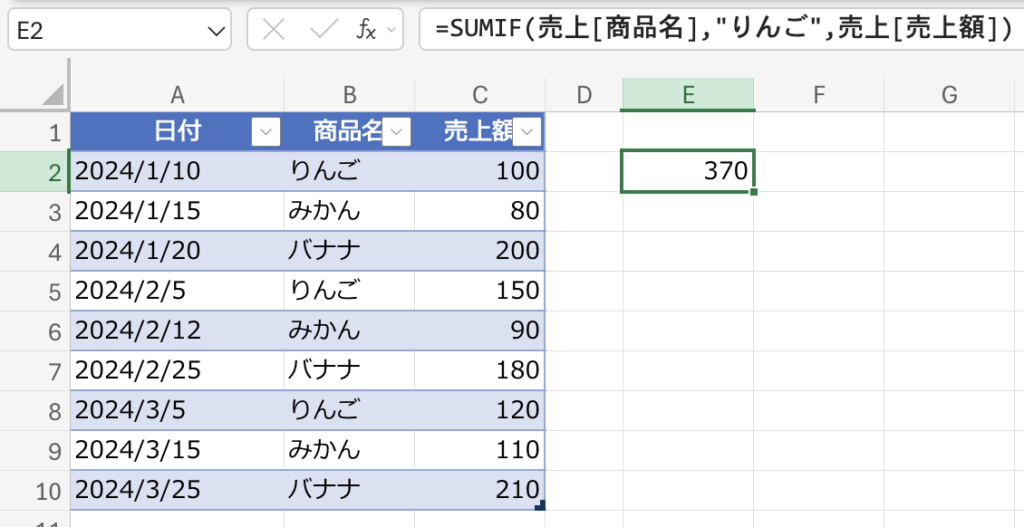The width and height of the screenshot is (1024, 527).
Task: Click the table resize handle at C10
Action: click(x=540, y=506)
